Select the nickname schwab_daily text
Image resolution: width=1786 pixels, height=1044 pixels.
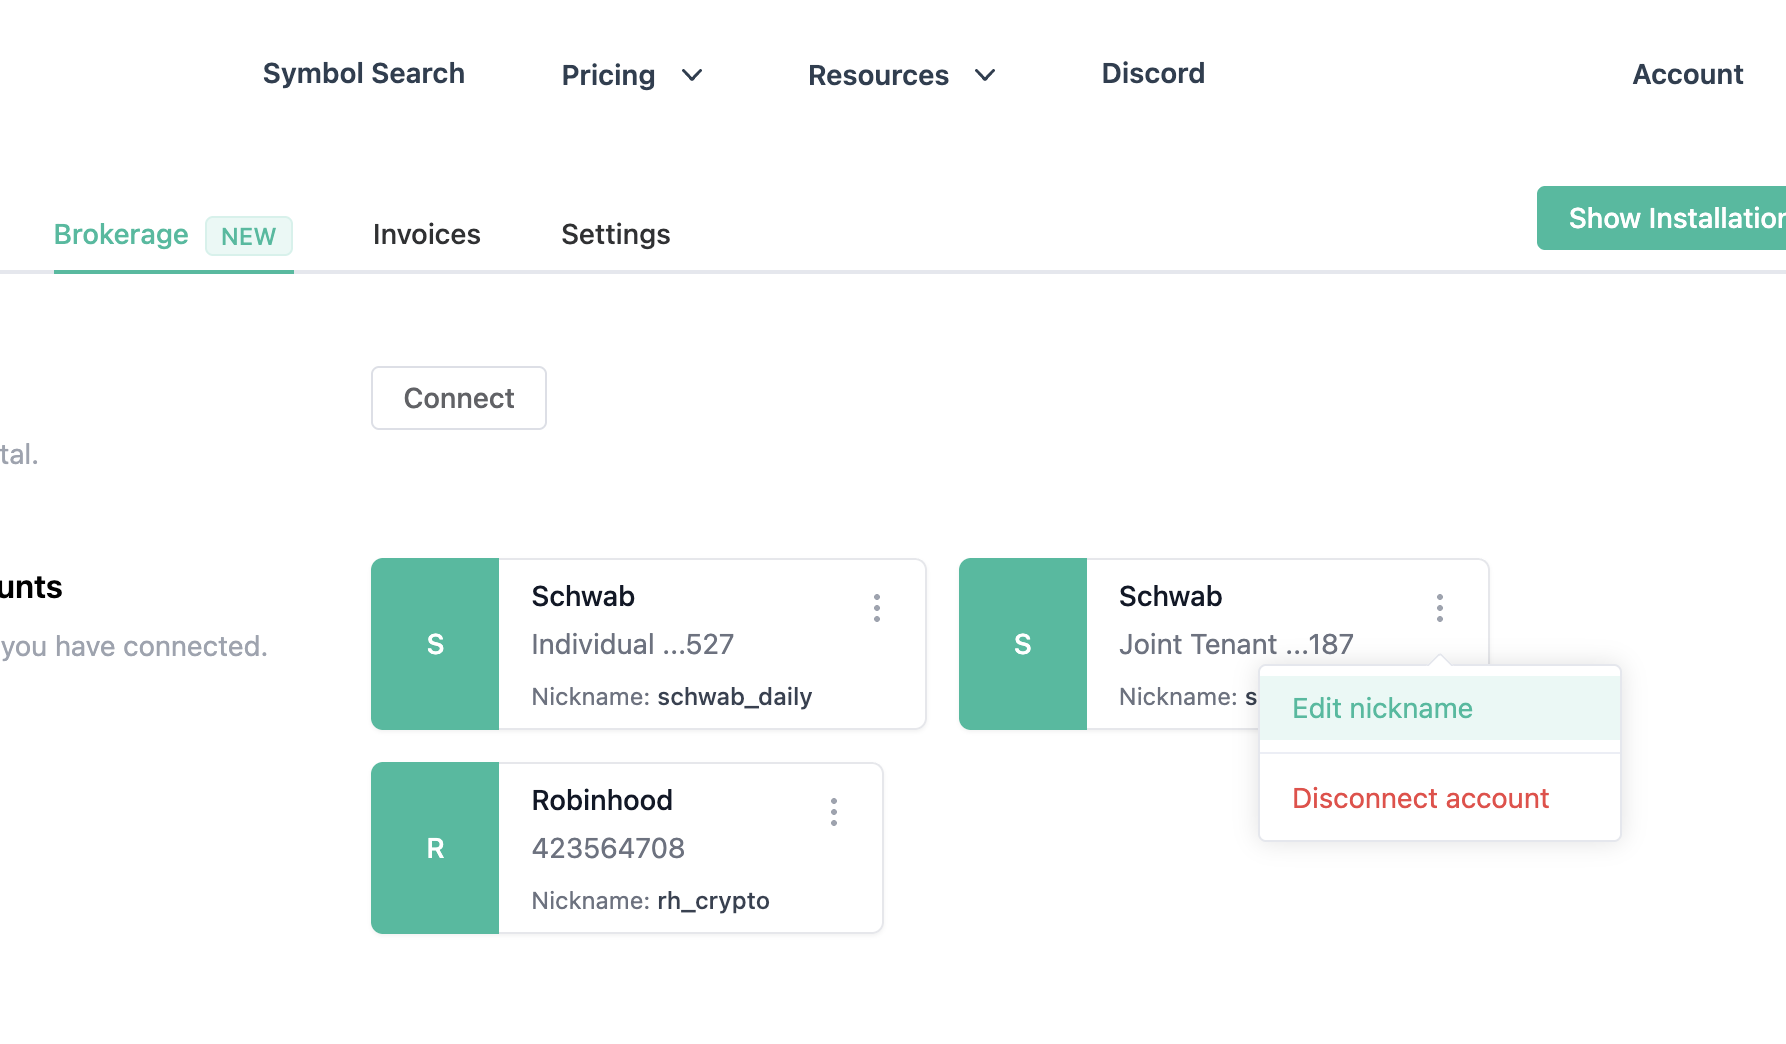(735, 696)
